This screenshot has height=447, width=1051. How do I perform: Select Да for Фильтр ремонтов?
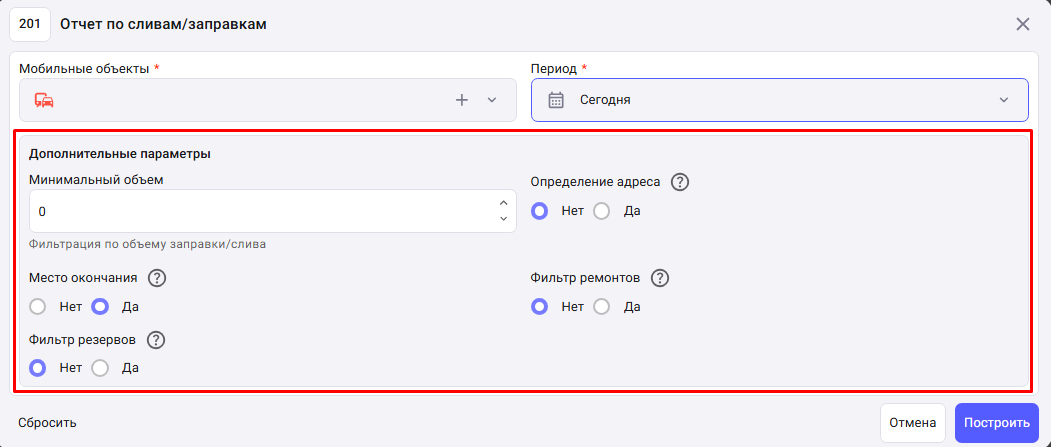click(x=602, y=307)
